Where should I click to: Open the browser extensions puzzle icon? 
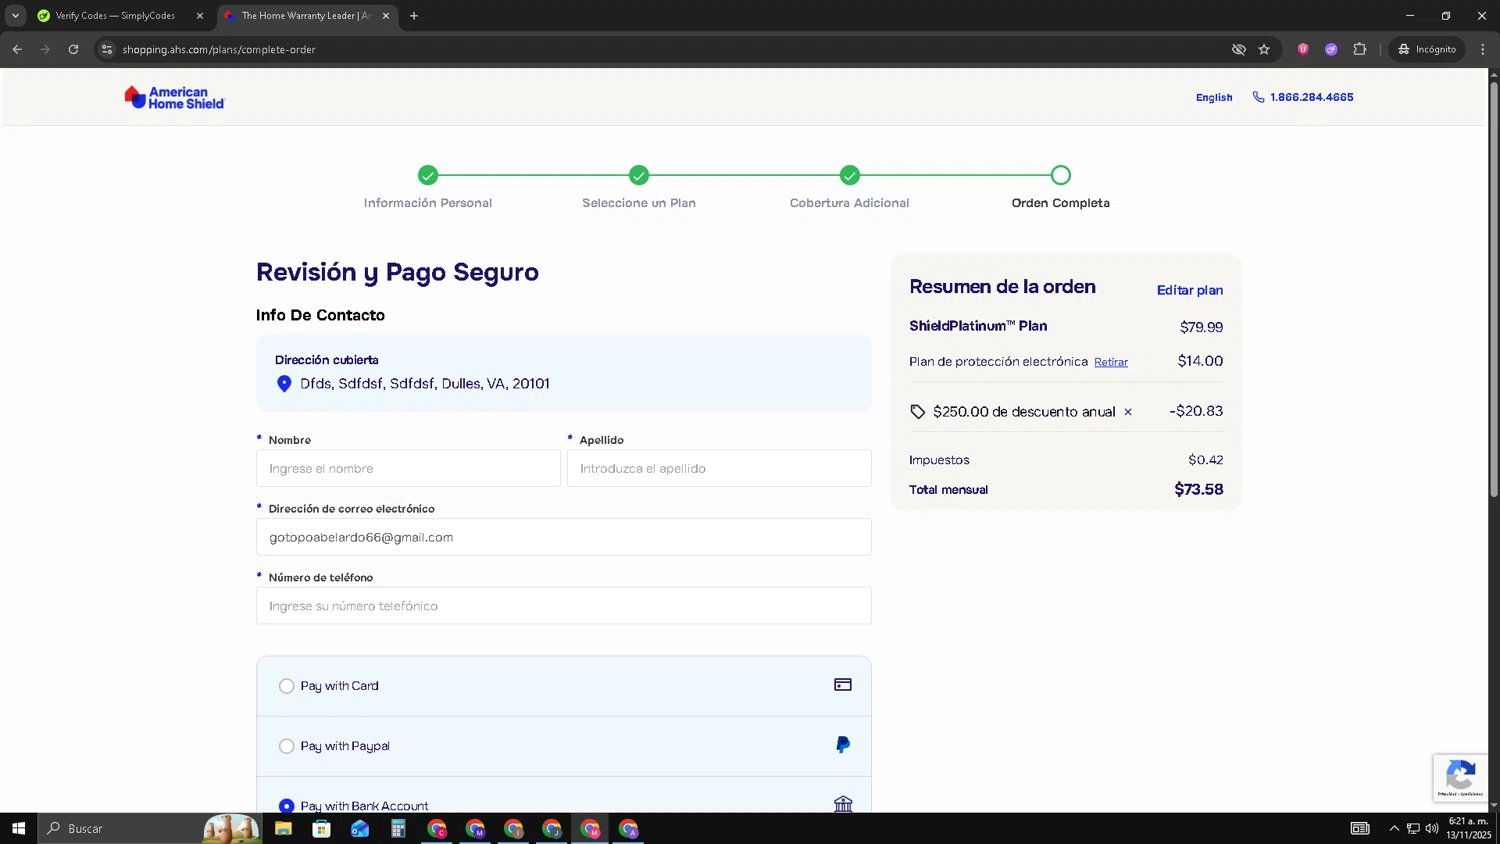point(1360,49)
